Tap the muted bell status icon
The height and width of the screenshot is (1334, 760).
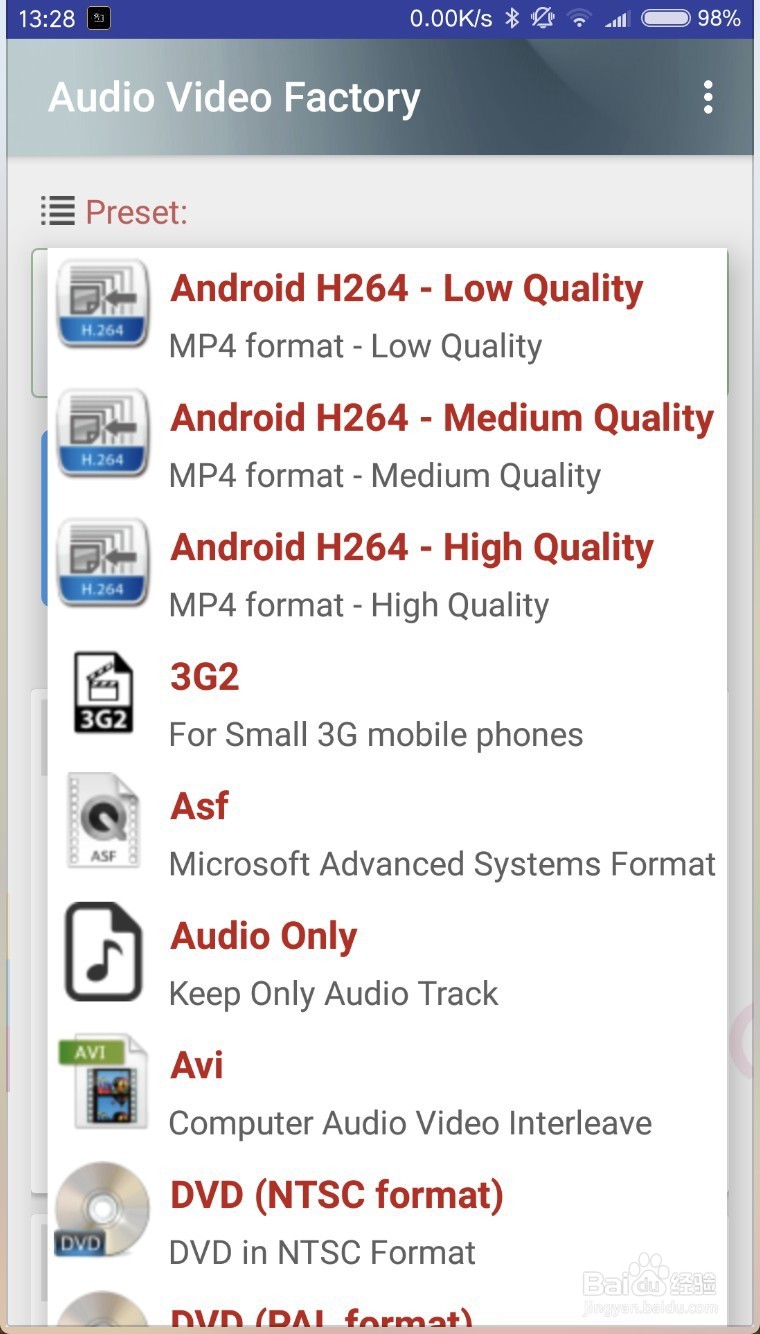click(543, 18)
